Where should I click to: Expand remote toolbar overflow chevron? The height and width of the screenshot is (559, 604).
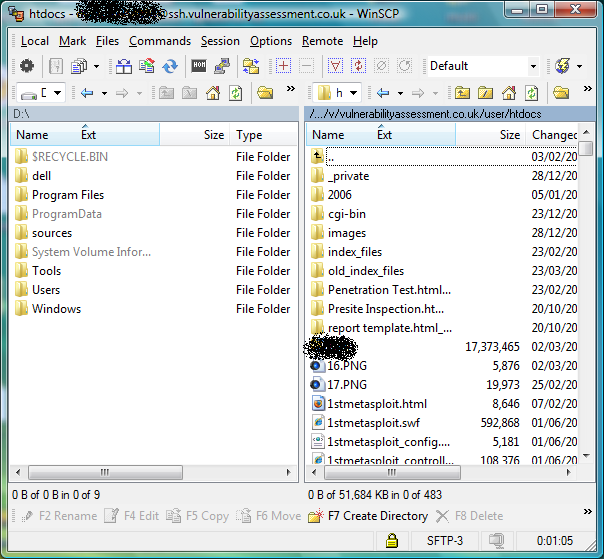point(587,89)
